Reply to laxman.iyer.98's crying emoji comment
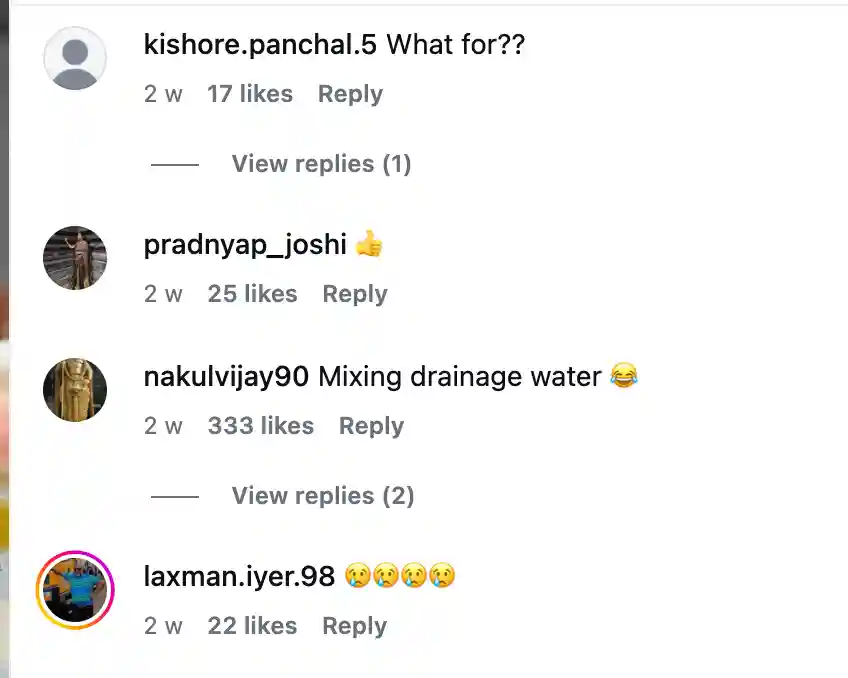This screenshot has height=678, width=848. pos(354,626)
